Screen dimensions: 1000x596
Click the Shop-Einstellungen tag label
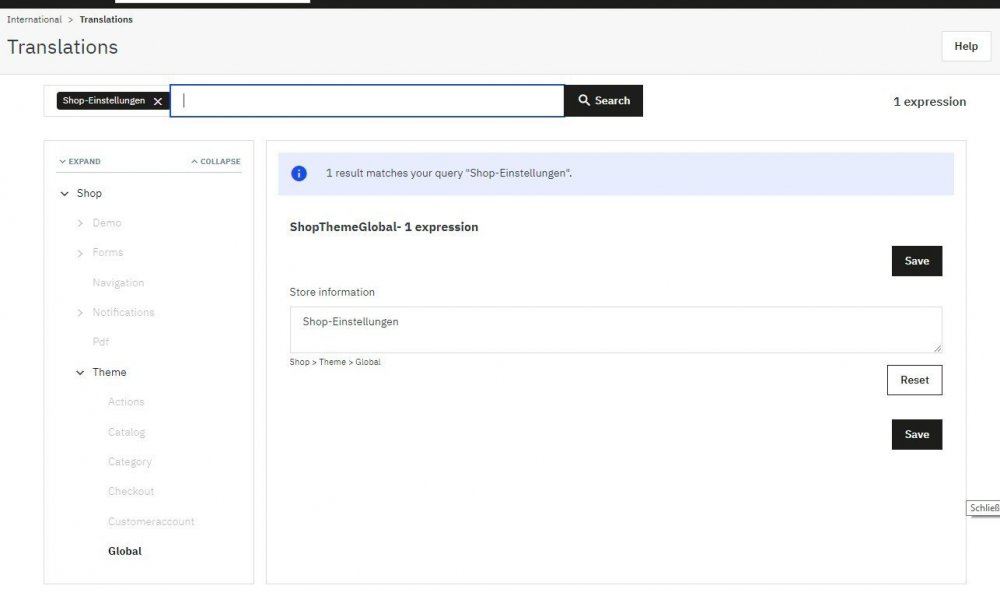[x=104, y=101]
